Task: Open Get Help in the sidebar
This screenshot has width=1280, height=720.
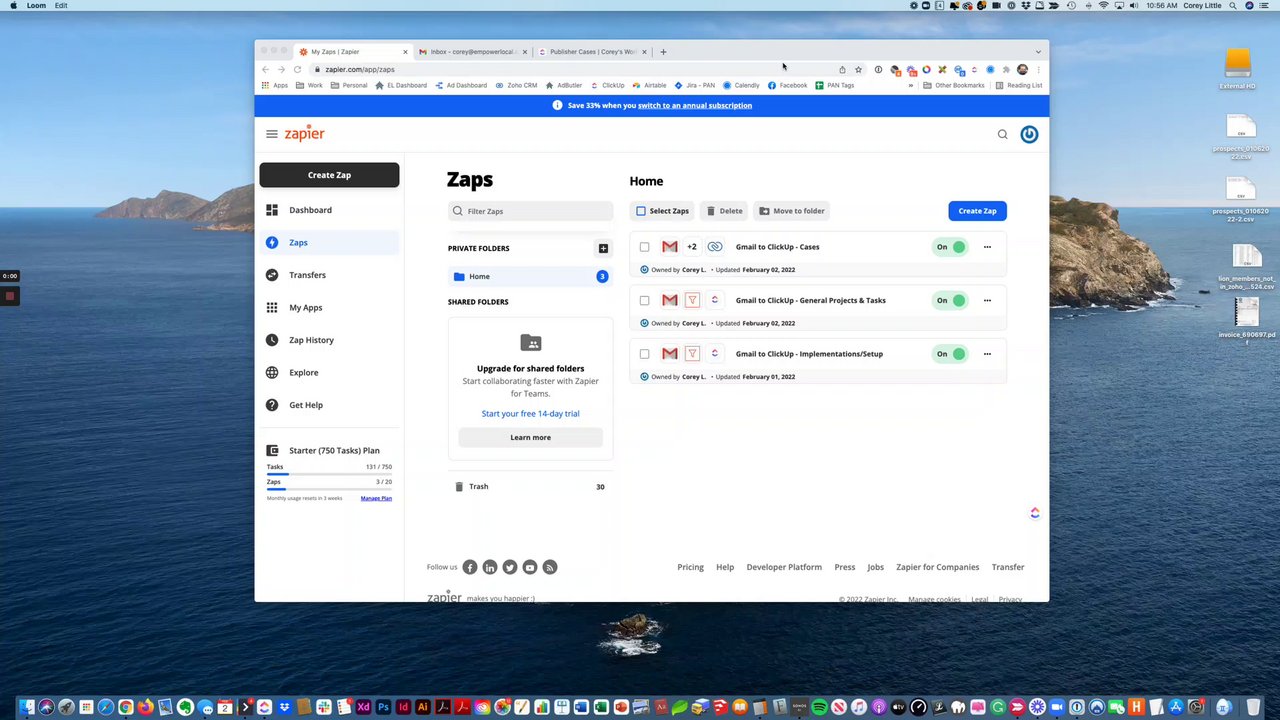Action: pyautogui.click(x=329, y=405)
